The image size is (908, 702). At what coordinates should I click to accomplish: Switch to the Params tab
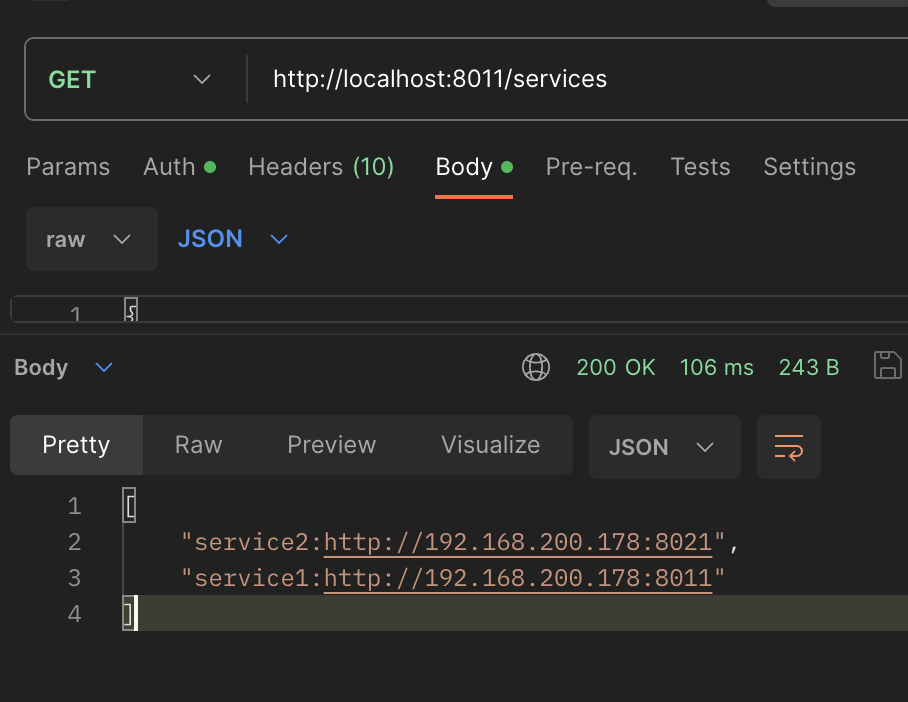tap(68, 167)
